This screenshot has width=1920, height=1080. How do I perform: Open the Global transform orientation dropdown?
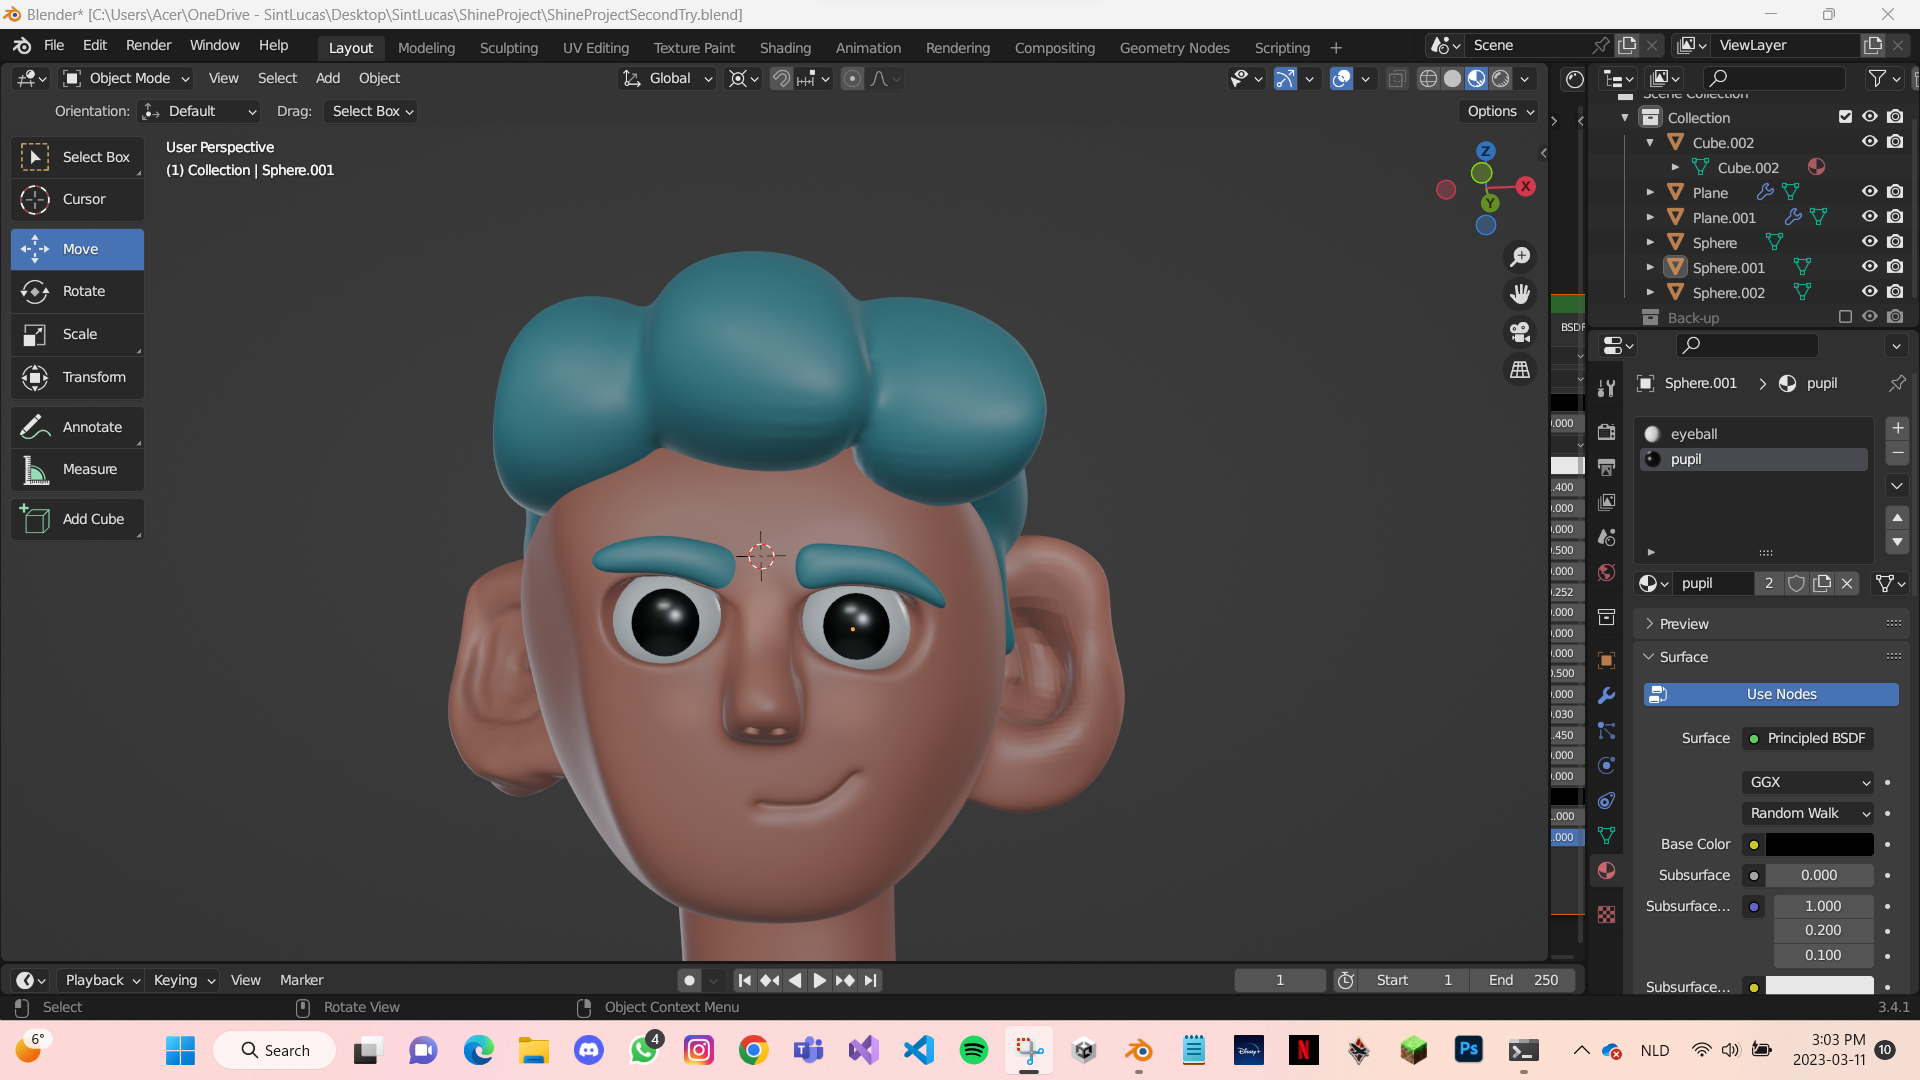pyautogui.click(x=668, y=78)
